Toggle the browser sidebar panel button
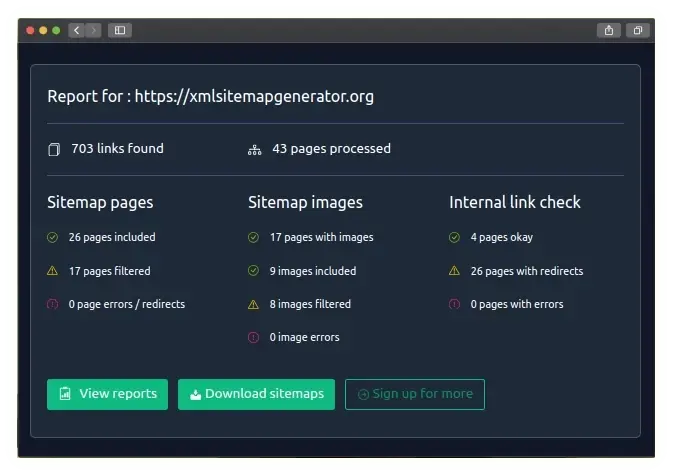The height and width of the screenshot is (476, 673). [x=120, y=30]
